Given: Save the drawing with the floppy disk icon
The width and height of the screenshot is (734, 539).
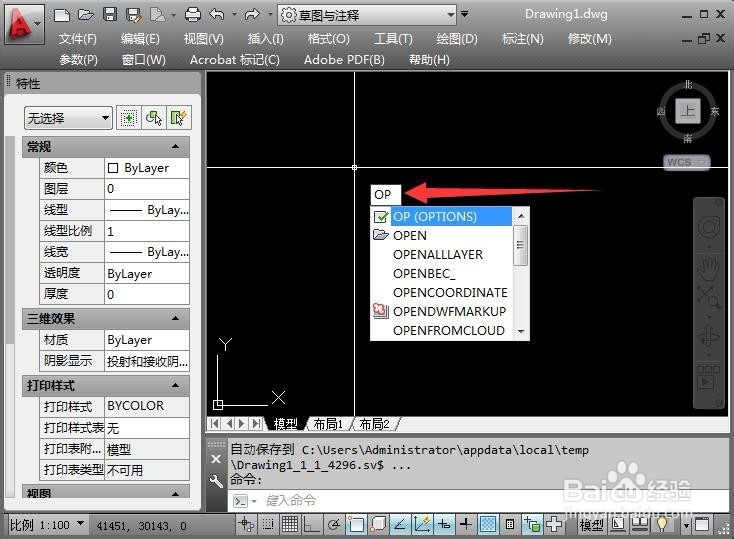Looking at the screenshot, I should tap(110, 15).
